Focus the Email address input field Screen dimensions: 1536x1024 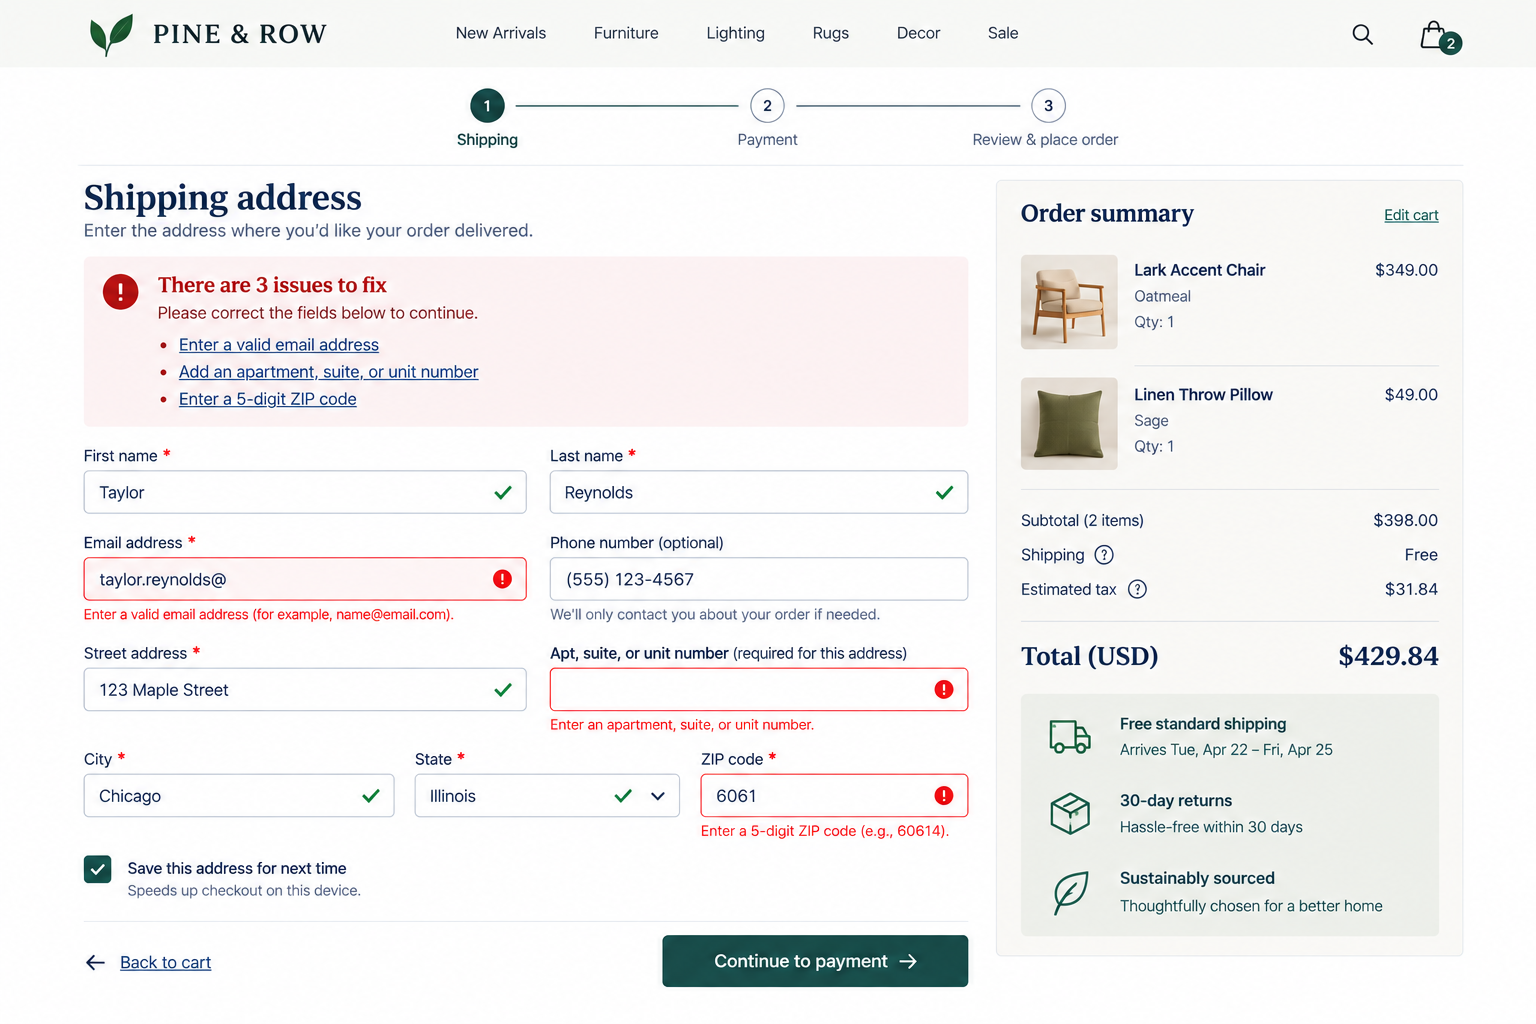click(305, 579)
